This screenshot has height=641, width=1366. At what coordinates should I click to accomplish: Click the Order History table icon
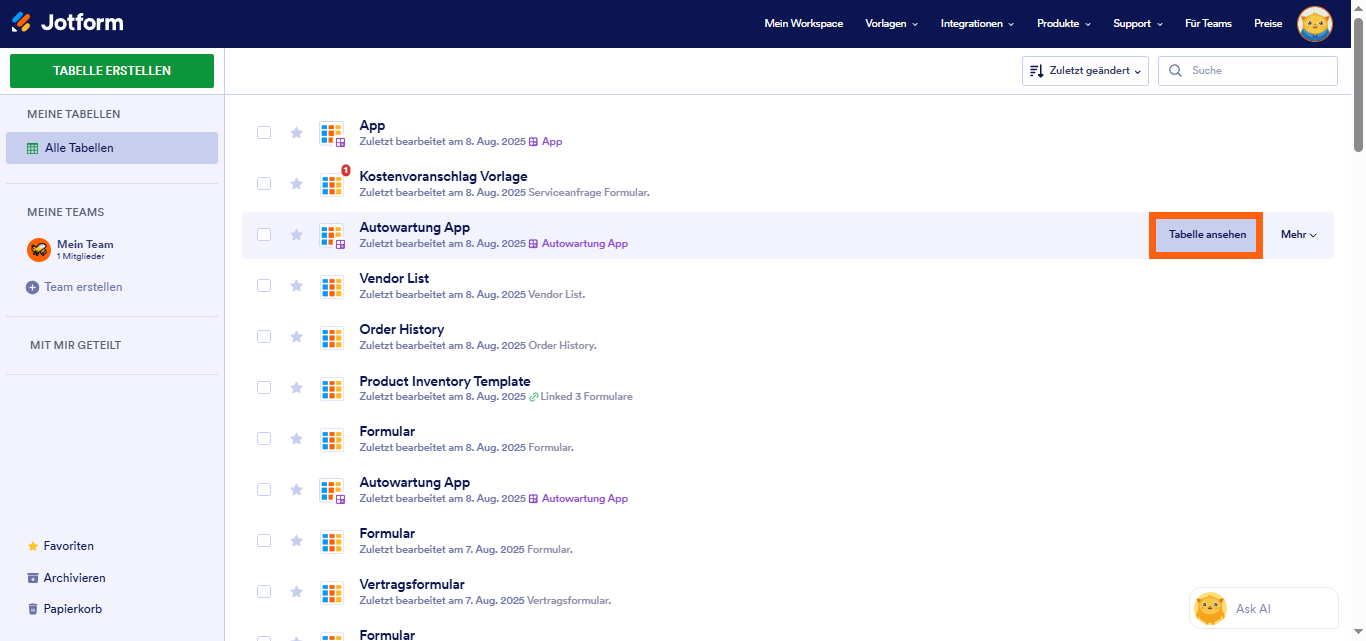coord(332,338)
